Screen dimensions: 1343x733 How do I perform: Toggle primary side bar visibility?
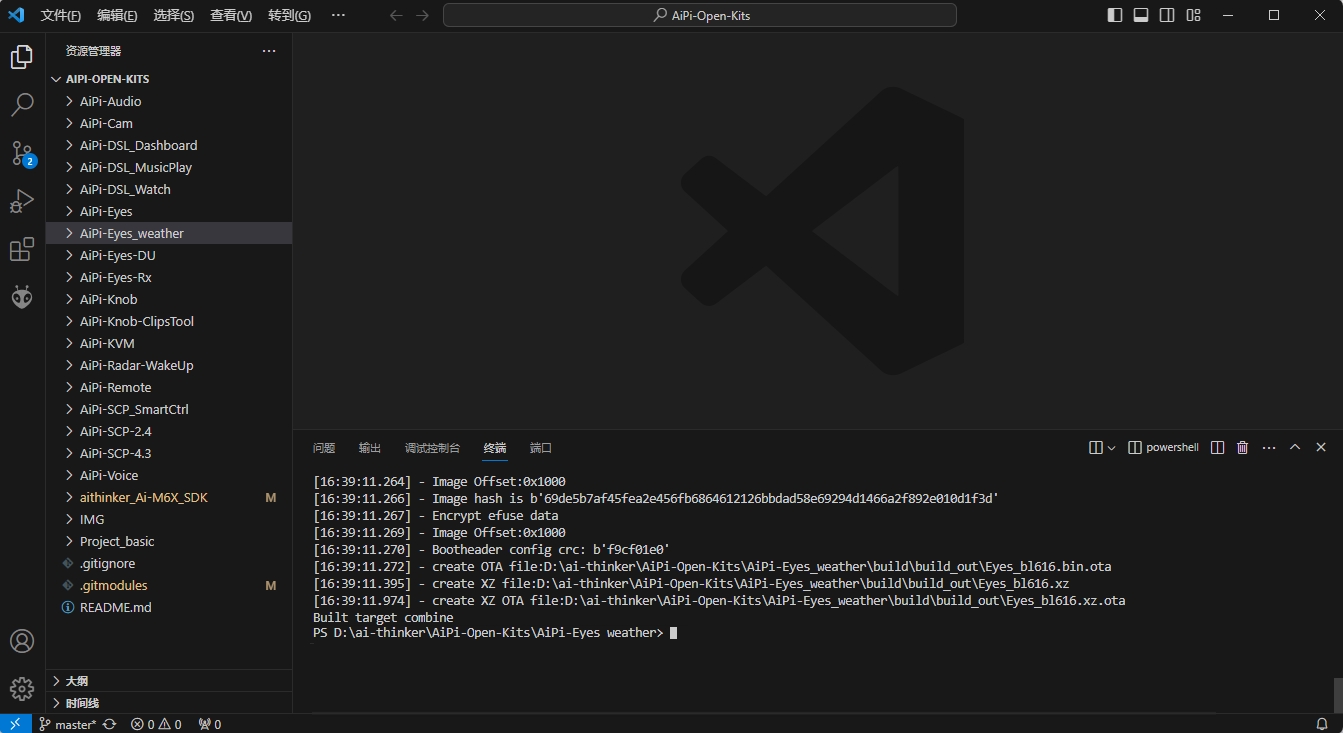click(x=1115, y=15)
